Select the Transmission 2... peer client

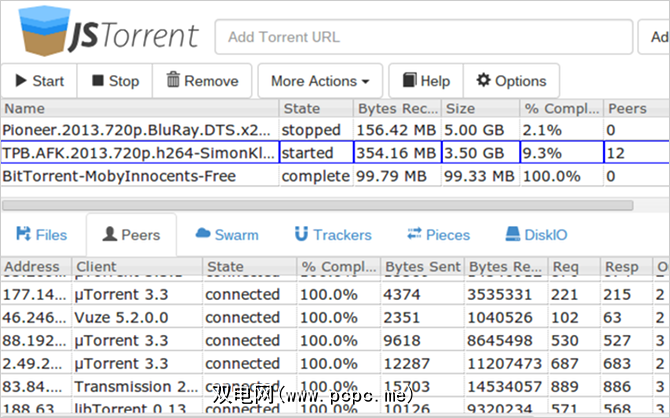pos(136,386)
